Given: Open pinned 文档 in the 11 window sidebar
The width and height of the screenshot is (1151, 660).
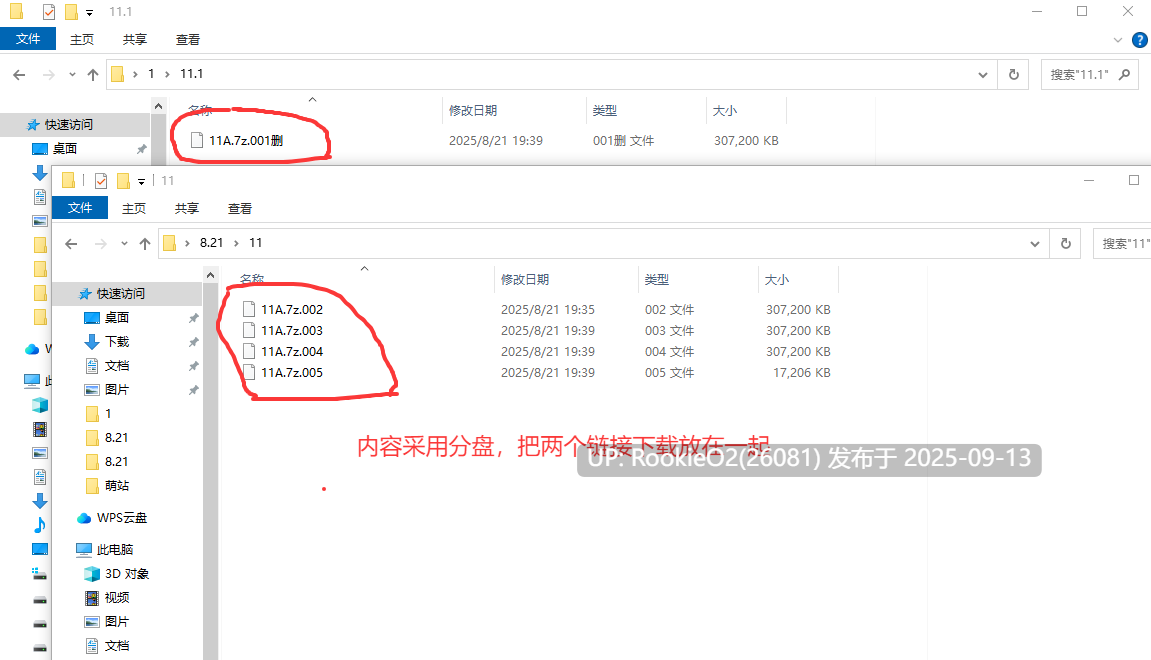Looking at the screenshot, I should pyautogui.click(x=117, y=366).
